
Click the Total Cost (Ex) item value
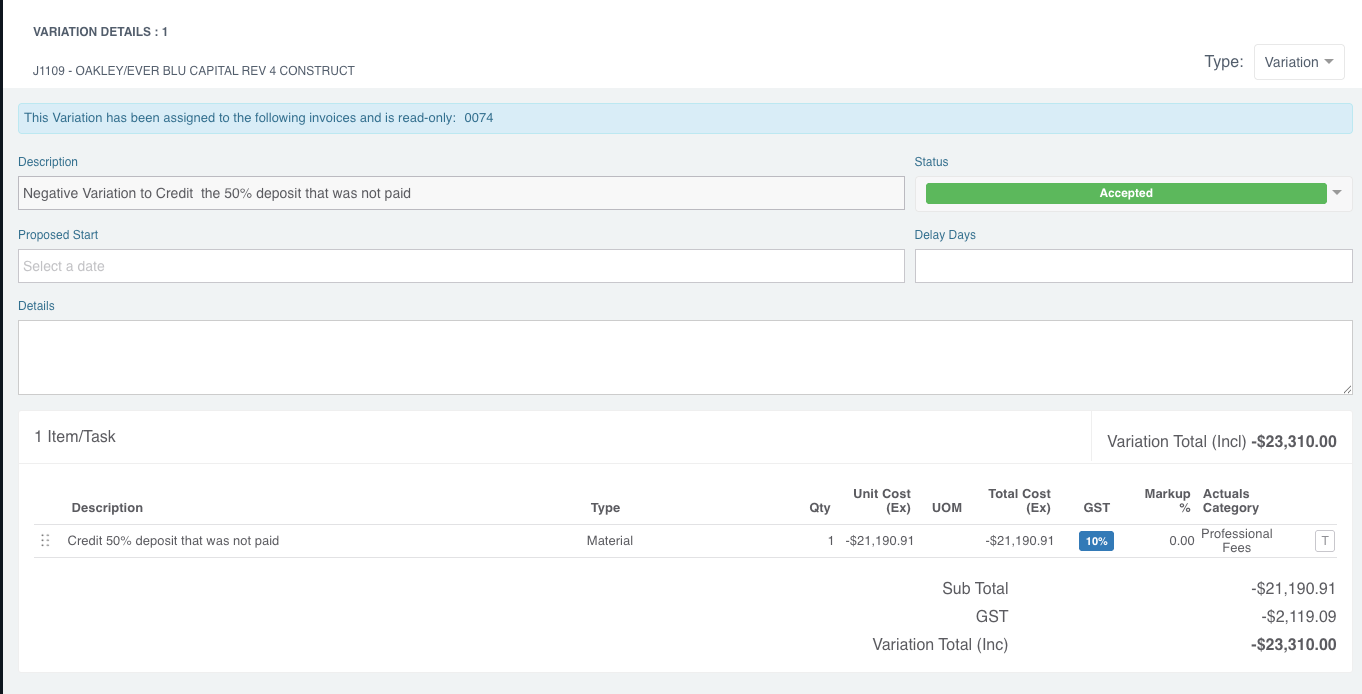pos(1019,541)
